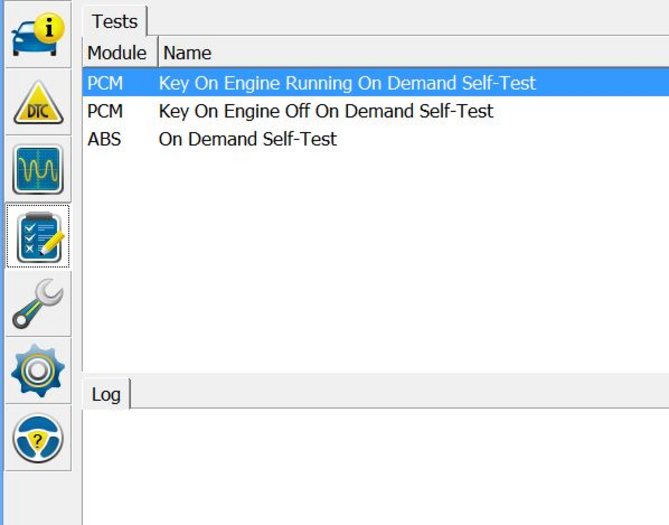The width and height of the screenshot is (669, 525).
Task: Open the live data waveform icon
Action: point(38,169)
